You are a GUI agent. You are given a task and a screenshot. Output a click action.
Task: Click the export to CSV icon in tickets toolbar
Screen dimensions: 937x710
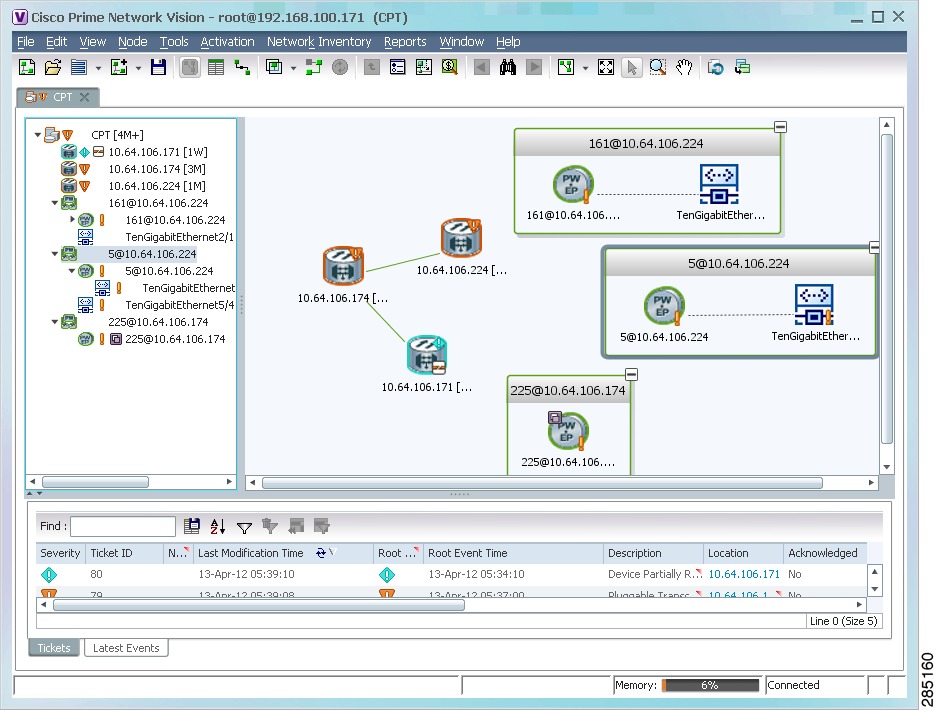click(192, 526)
